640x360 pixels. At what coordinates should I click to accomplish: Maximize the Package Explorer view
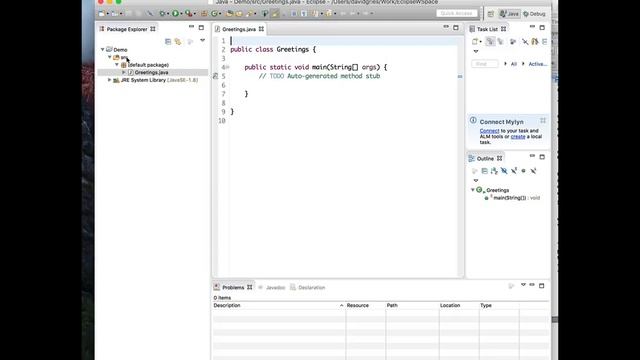point(201,27)
